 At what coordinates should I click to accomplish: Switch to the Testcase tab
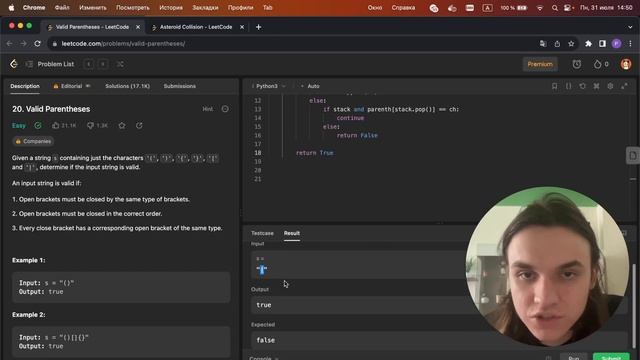point(262,233)
